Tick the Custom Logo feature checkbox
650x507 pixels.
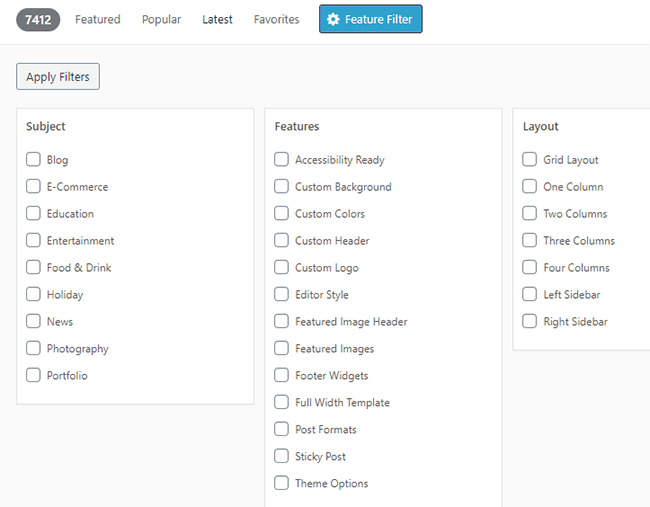click(282, 267)
